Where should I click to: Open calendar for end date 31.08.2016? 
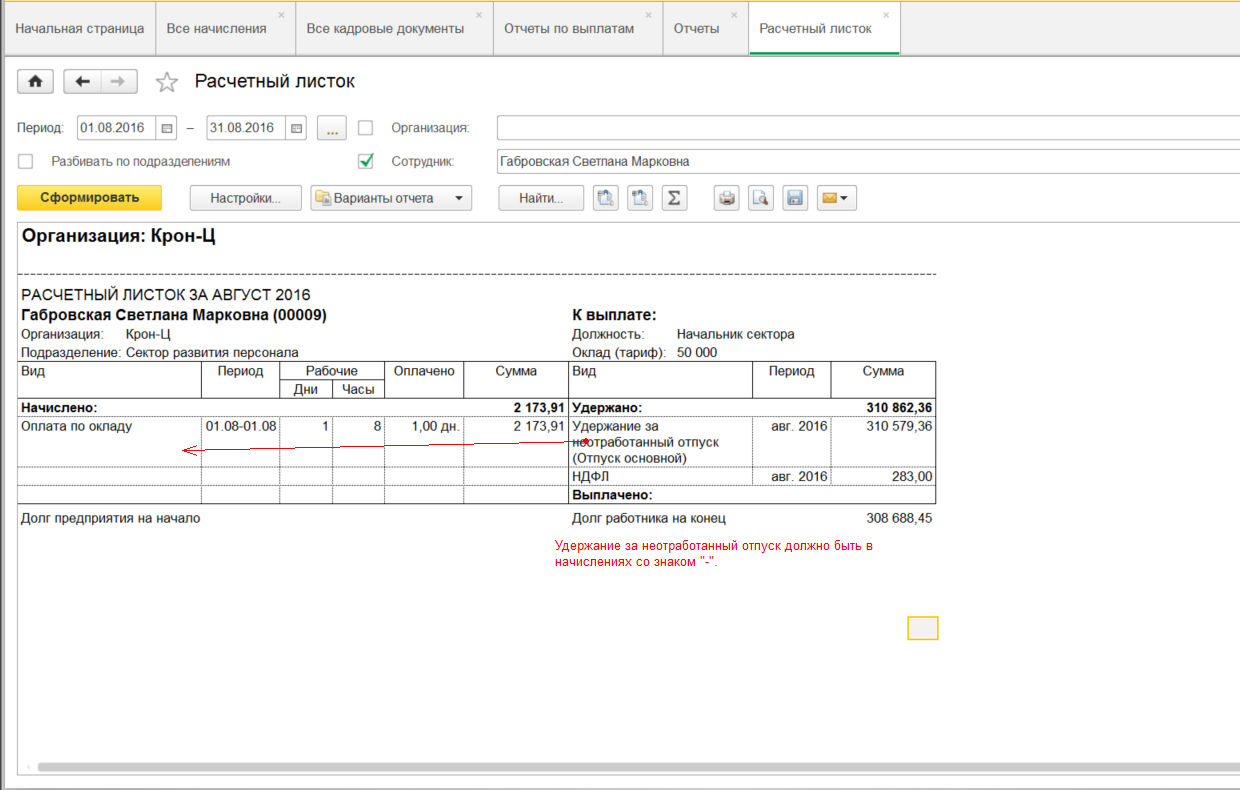296,128
